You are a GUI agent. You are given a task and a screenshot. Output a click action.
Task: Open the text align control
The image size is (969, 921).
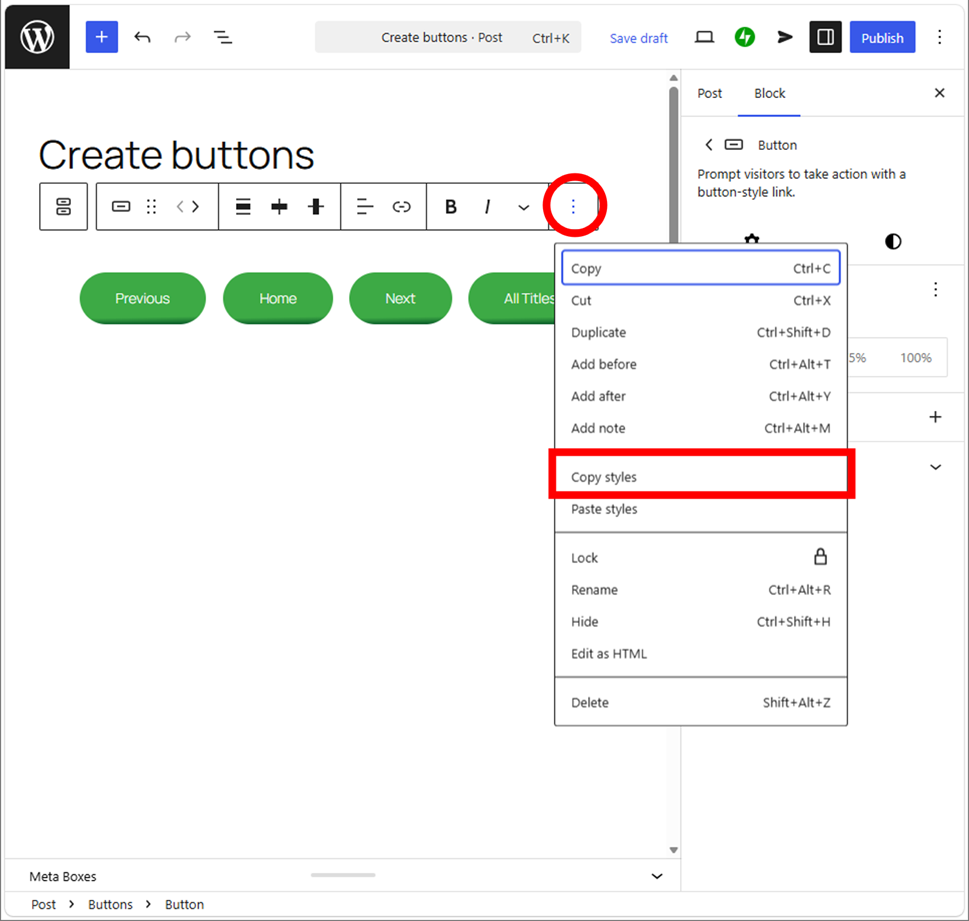365,206
